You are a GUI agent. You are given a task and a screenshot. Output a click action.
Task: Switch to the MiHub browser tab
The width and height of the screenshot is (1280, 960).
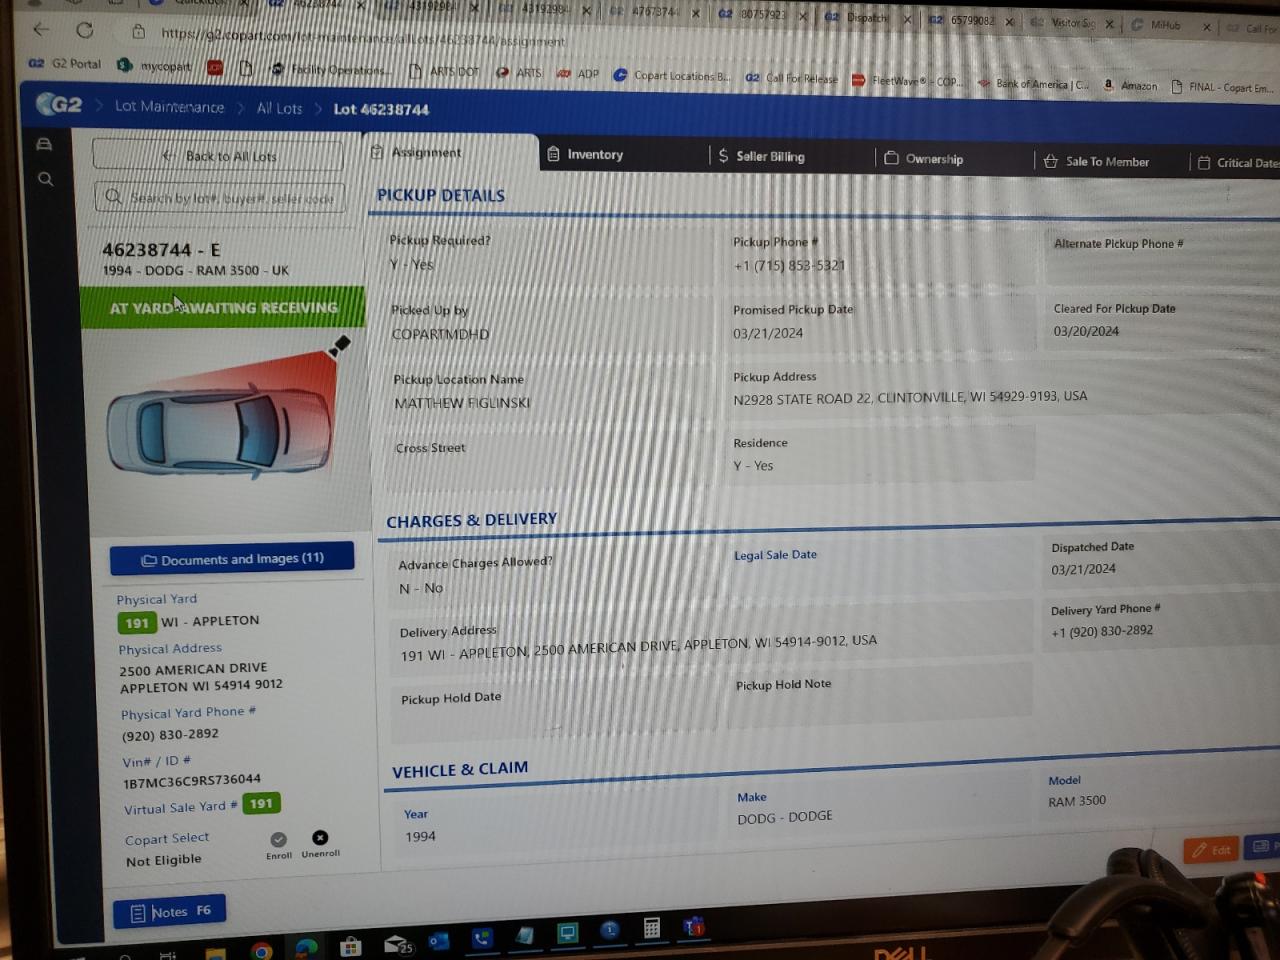point(1164,25)
